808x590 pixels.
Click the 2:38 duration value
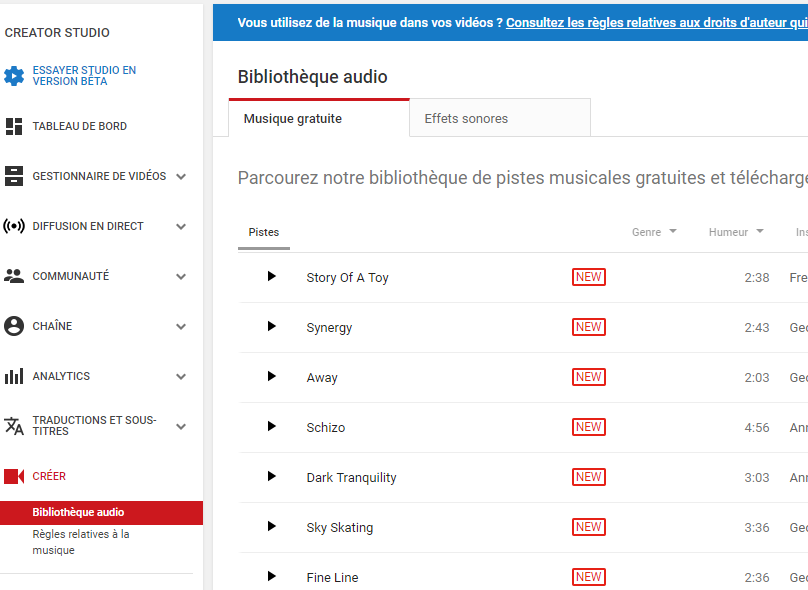(756, 278)
